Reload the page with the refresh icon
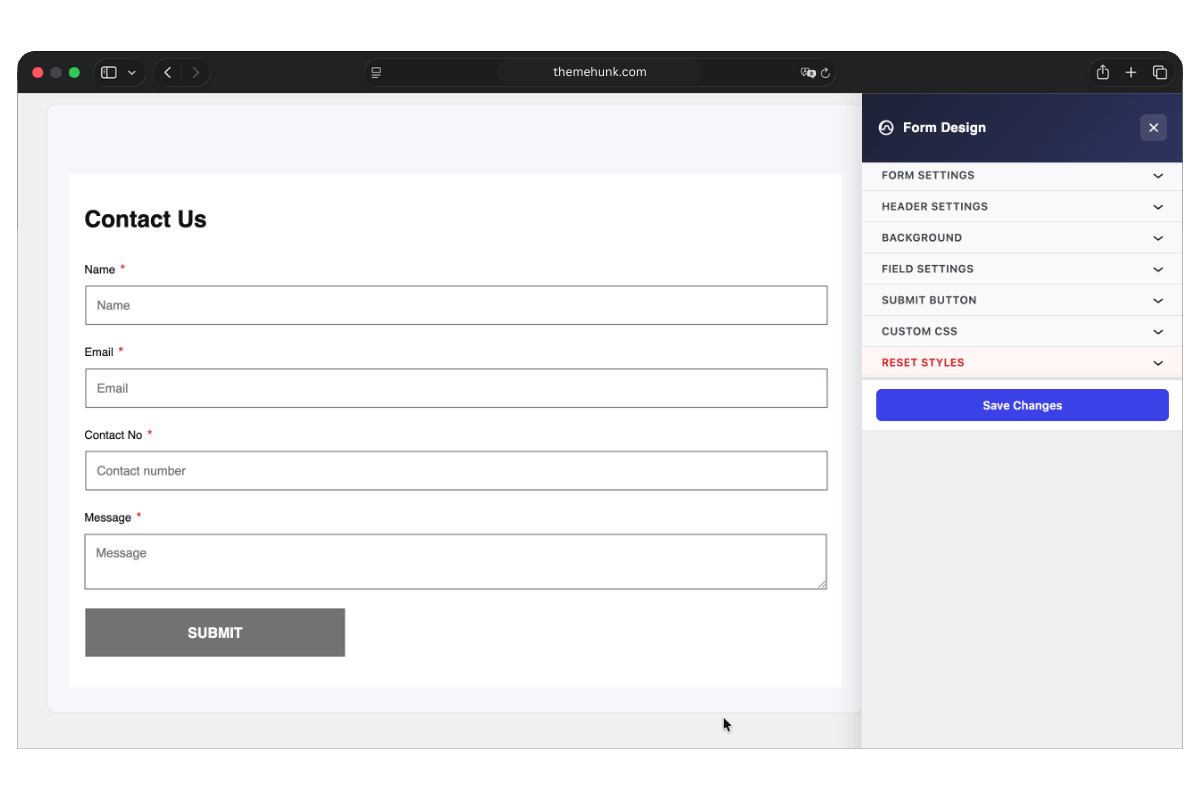The width and height of the screenshot is (1200, 800). pos(826,73)
